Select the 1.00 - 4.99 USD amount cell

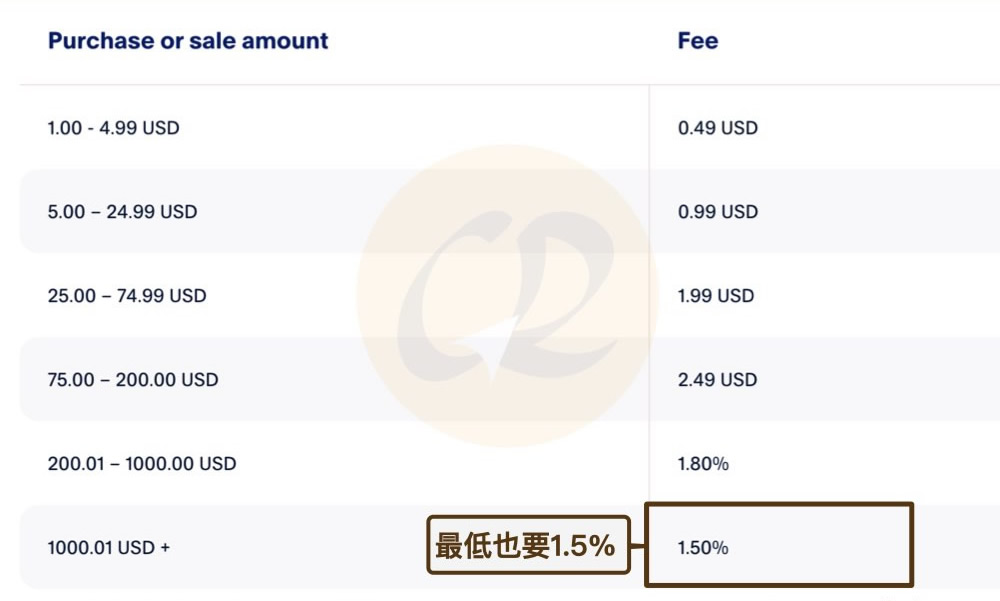[x=113, y=128]
